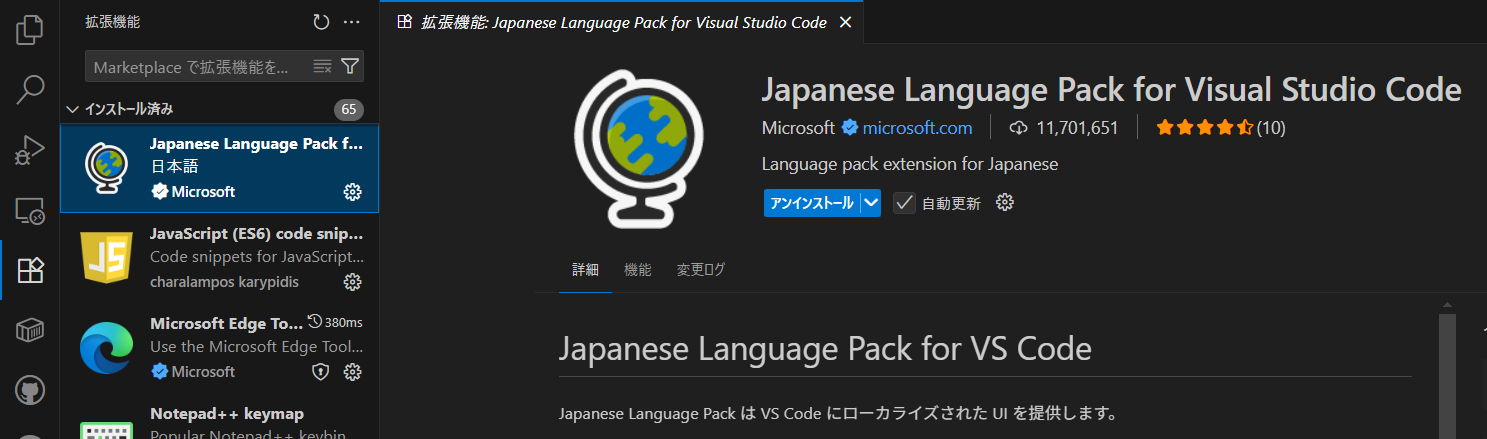Open the Search view in activity bar
Image resolution: width=1487 pixels, height=439 pixels.
click(x=30, y=90)
